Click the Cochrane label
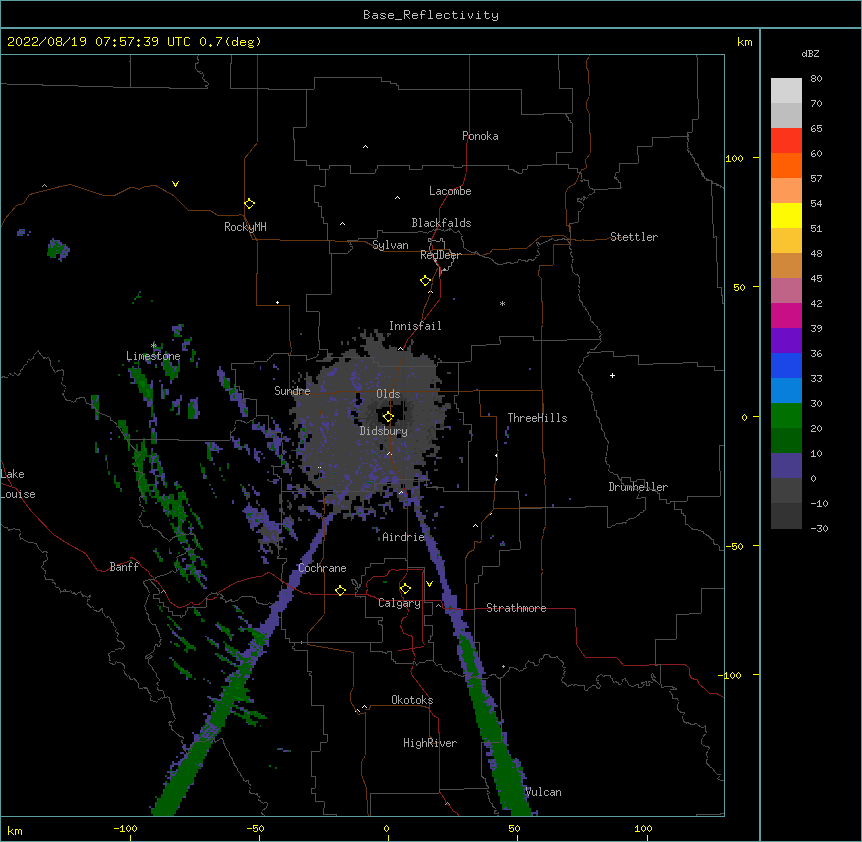 pyautogui.click(x=322, y=568)
